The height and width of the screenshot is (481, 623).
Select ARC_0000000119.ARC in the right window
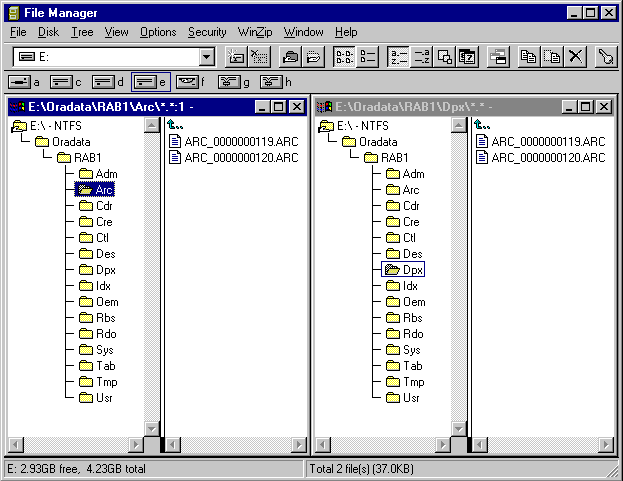click(548, 141)
